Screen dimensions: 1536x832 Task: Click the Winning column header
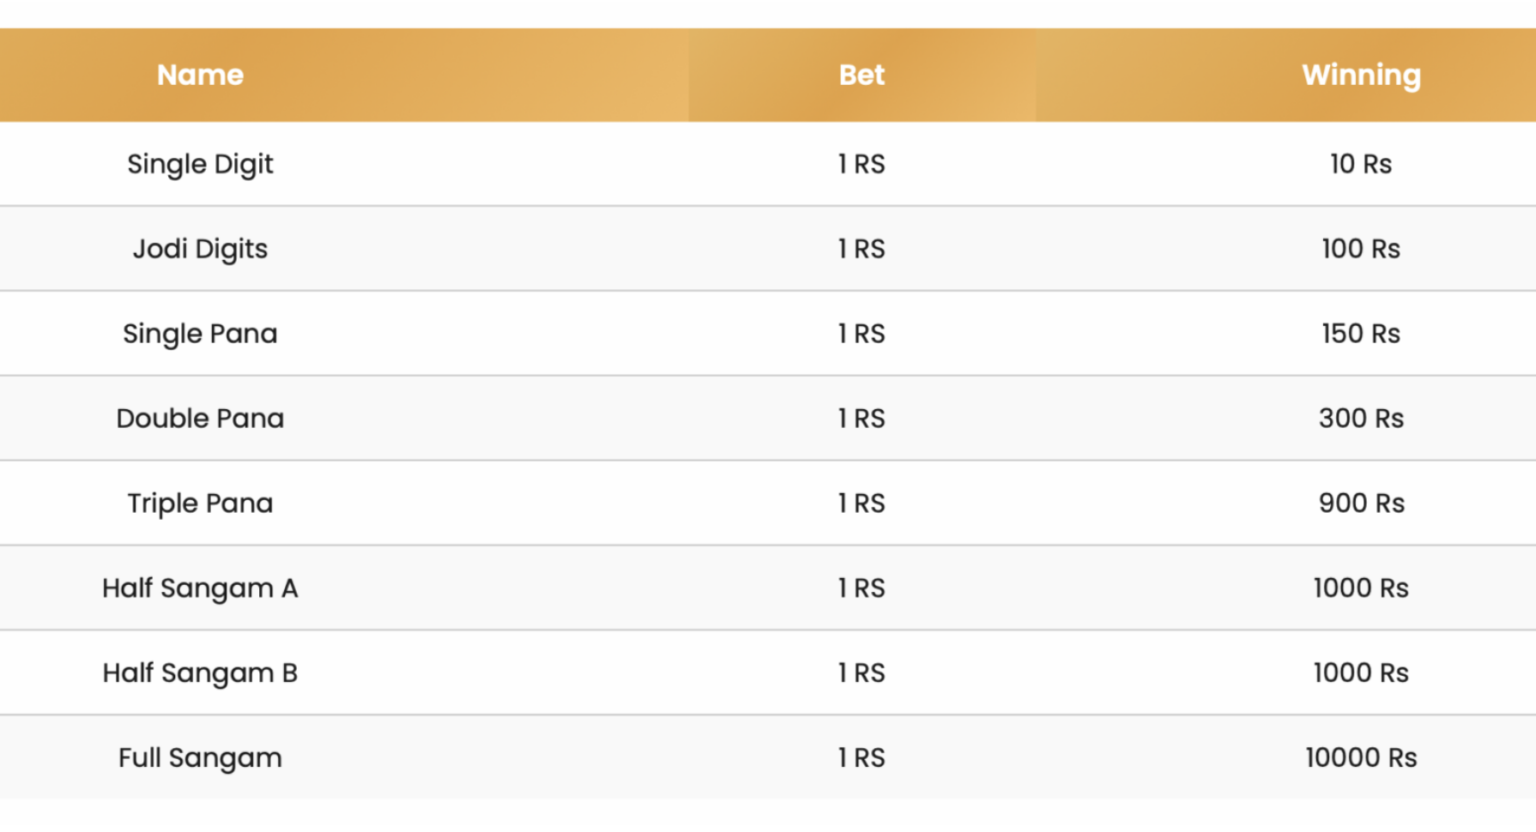coord(1360,75)
